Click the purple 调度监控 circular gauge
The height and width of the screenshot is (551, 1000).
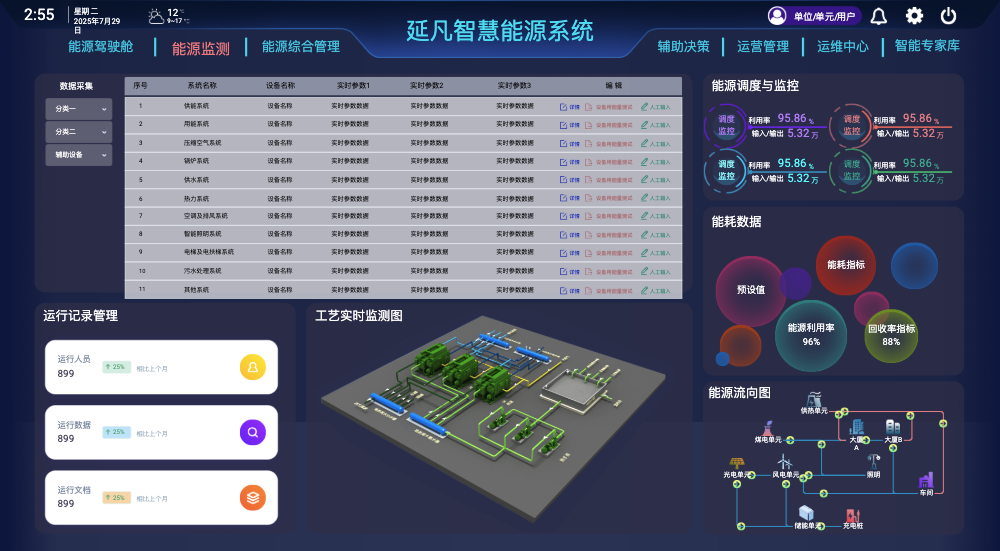pos(726,125)
